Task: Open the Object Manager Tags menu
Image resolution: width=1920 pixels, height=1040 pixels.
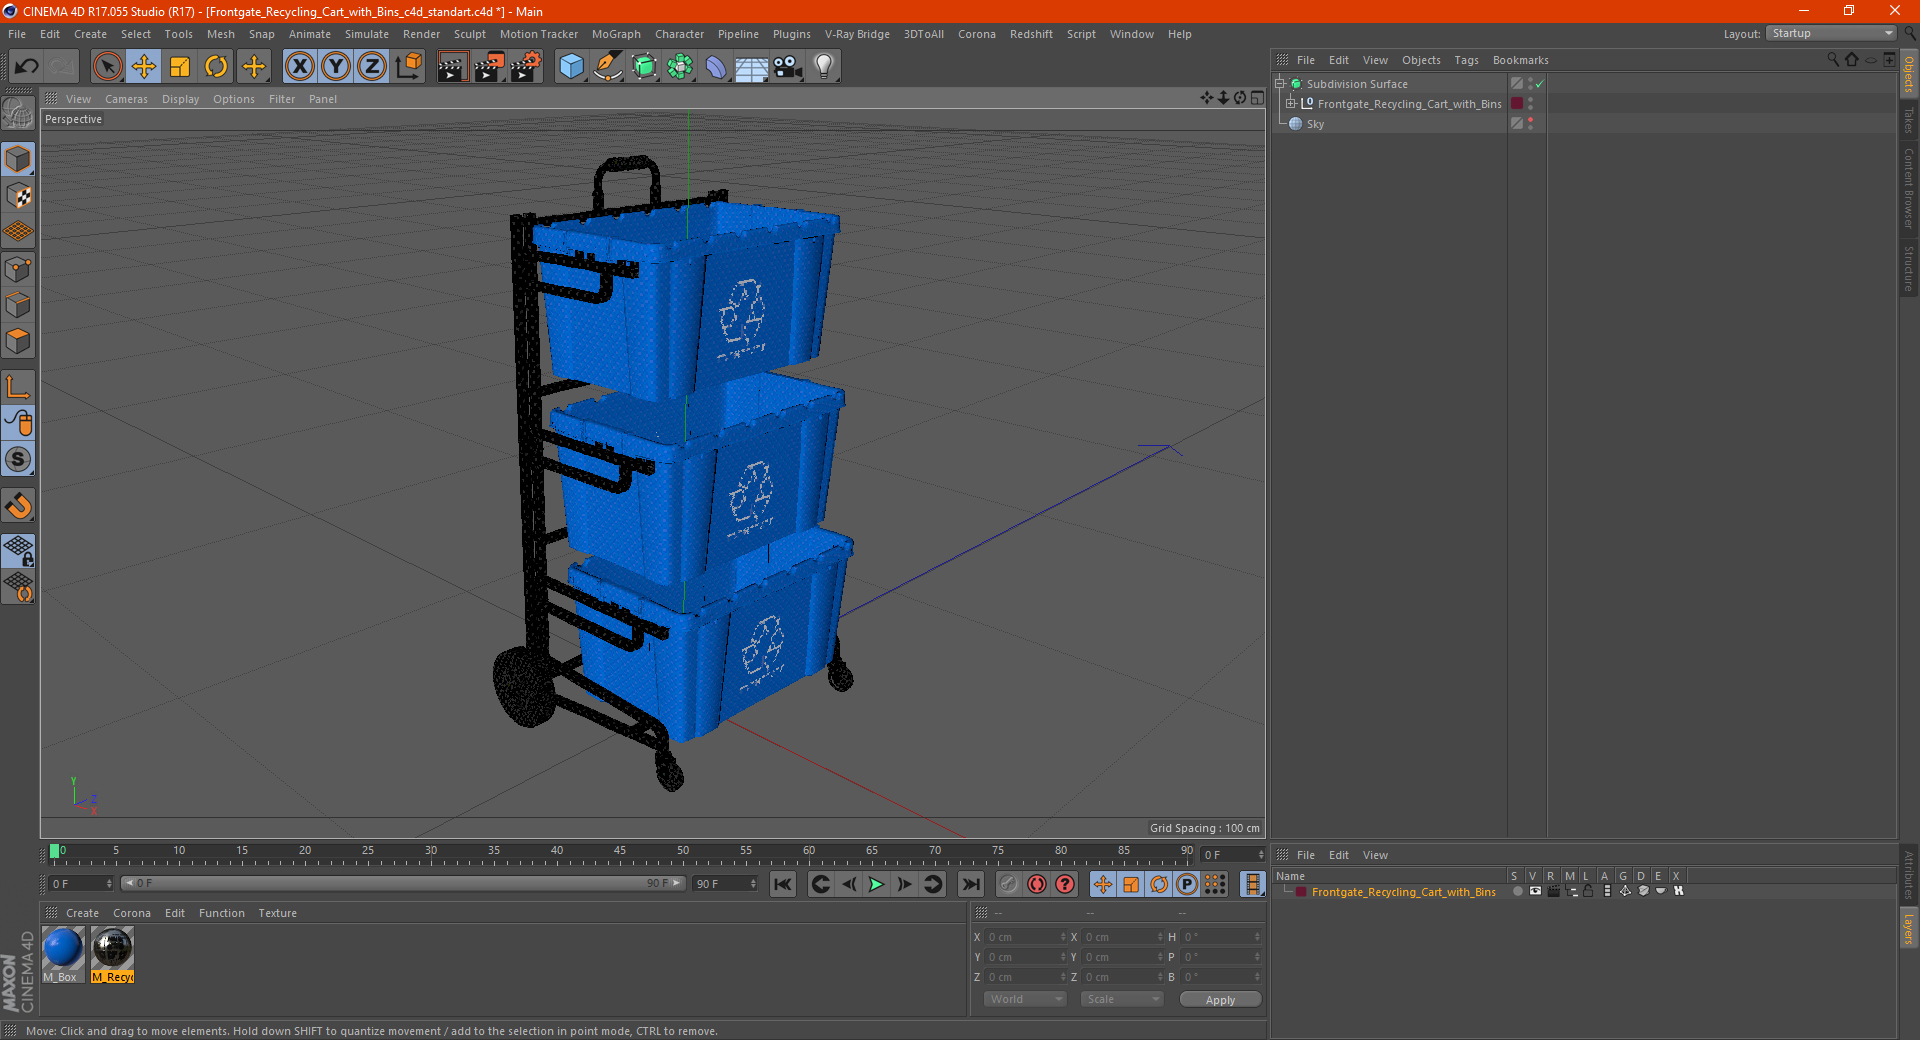Action: [x=1466, y=60]
